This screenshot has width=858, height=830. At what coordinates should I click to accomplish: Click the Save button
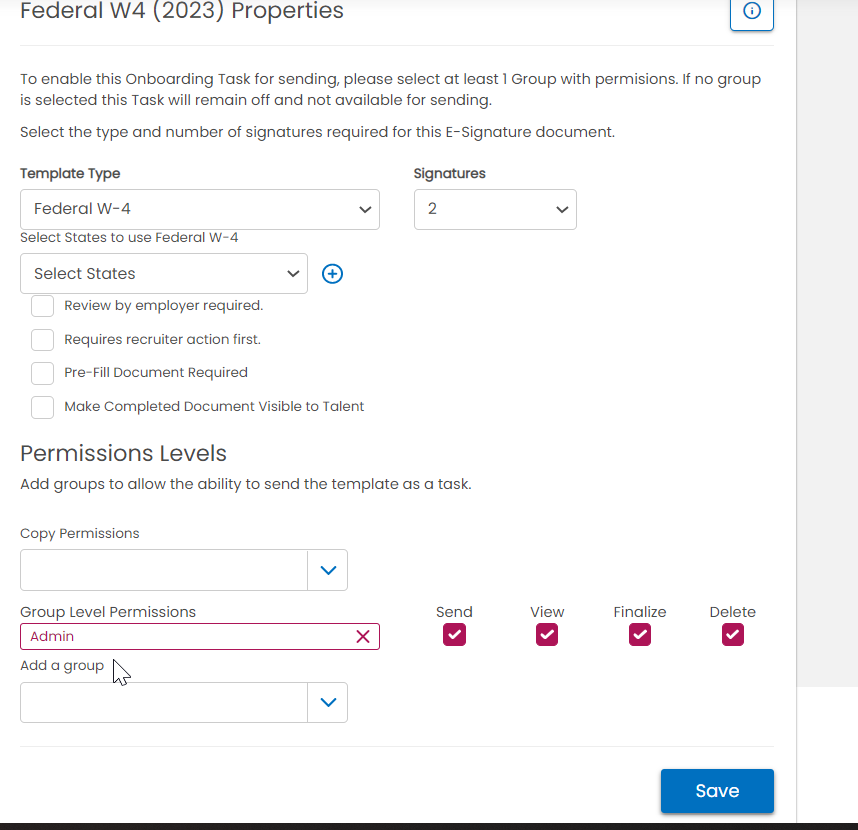click(717, 791)
